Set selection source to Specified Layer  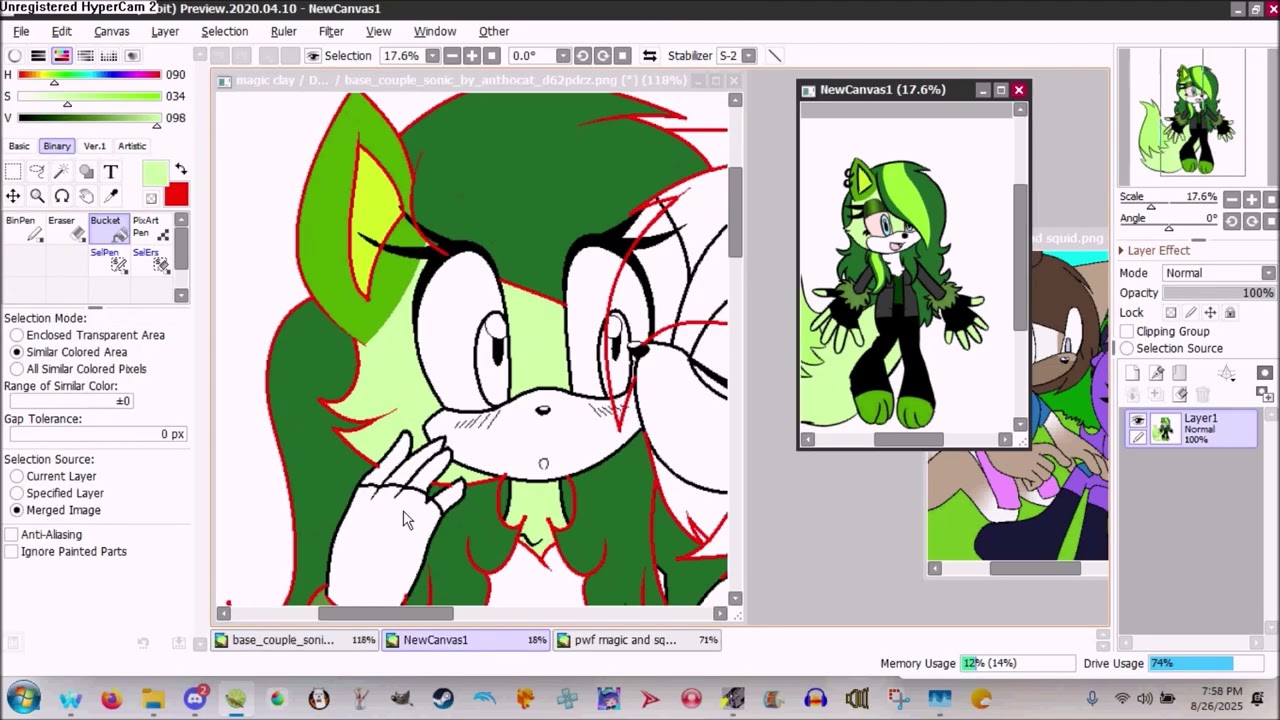17,493
